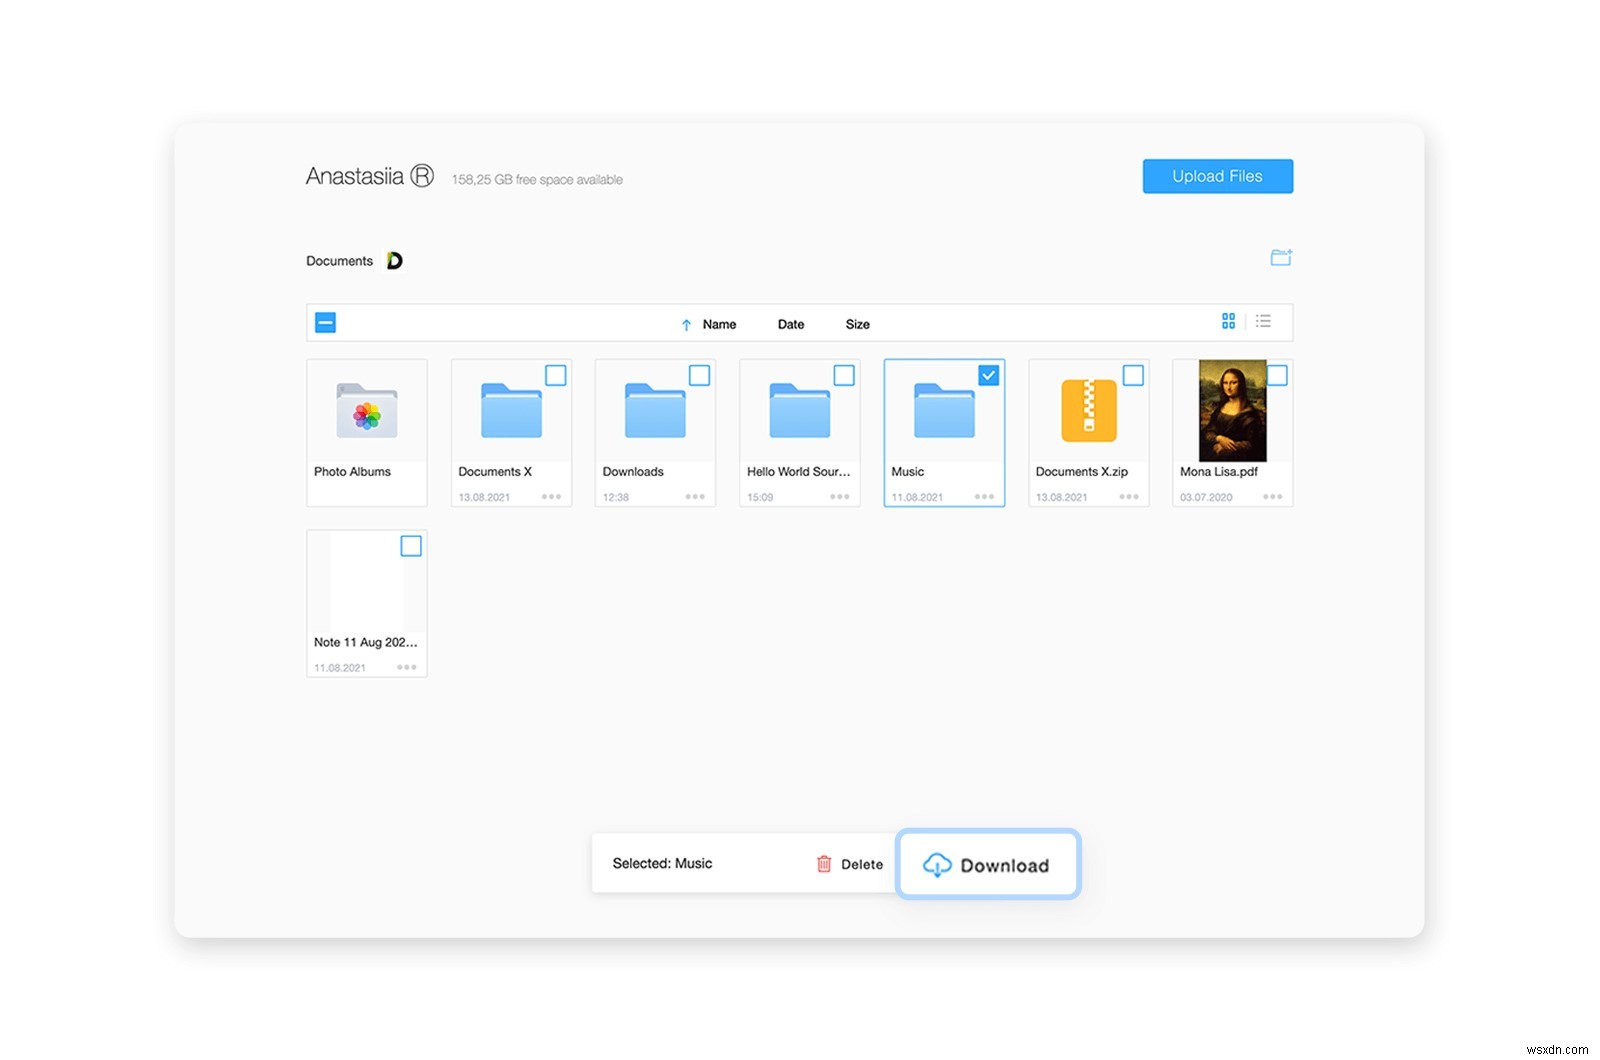Click the cloud download icon
Viewport: 1600px width, 1060px height.
[x=938, y=864]
